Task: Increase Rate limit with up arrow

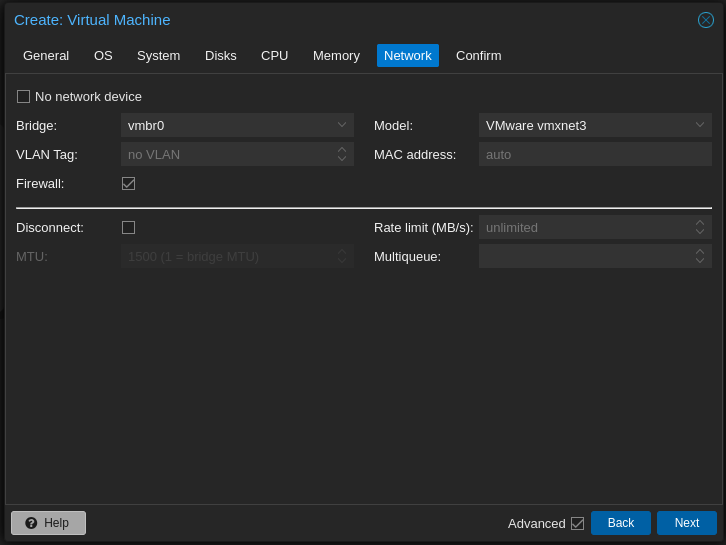Action: [700, 223]
